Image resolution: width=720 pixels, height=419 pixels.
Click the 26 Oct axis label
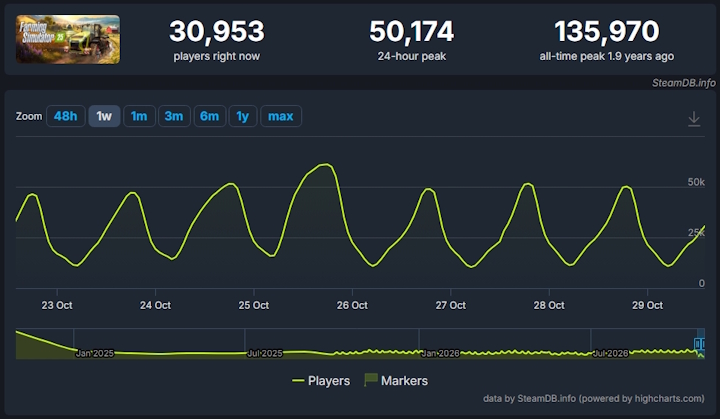pyautogui.click(x=352, y=305)
